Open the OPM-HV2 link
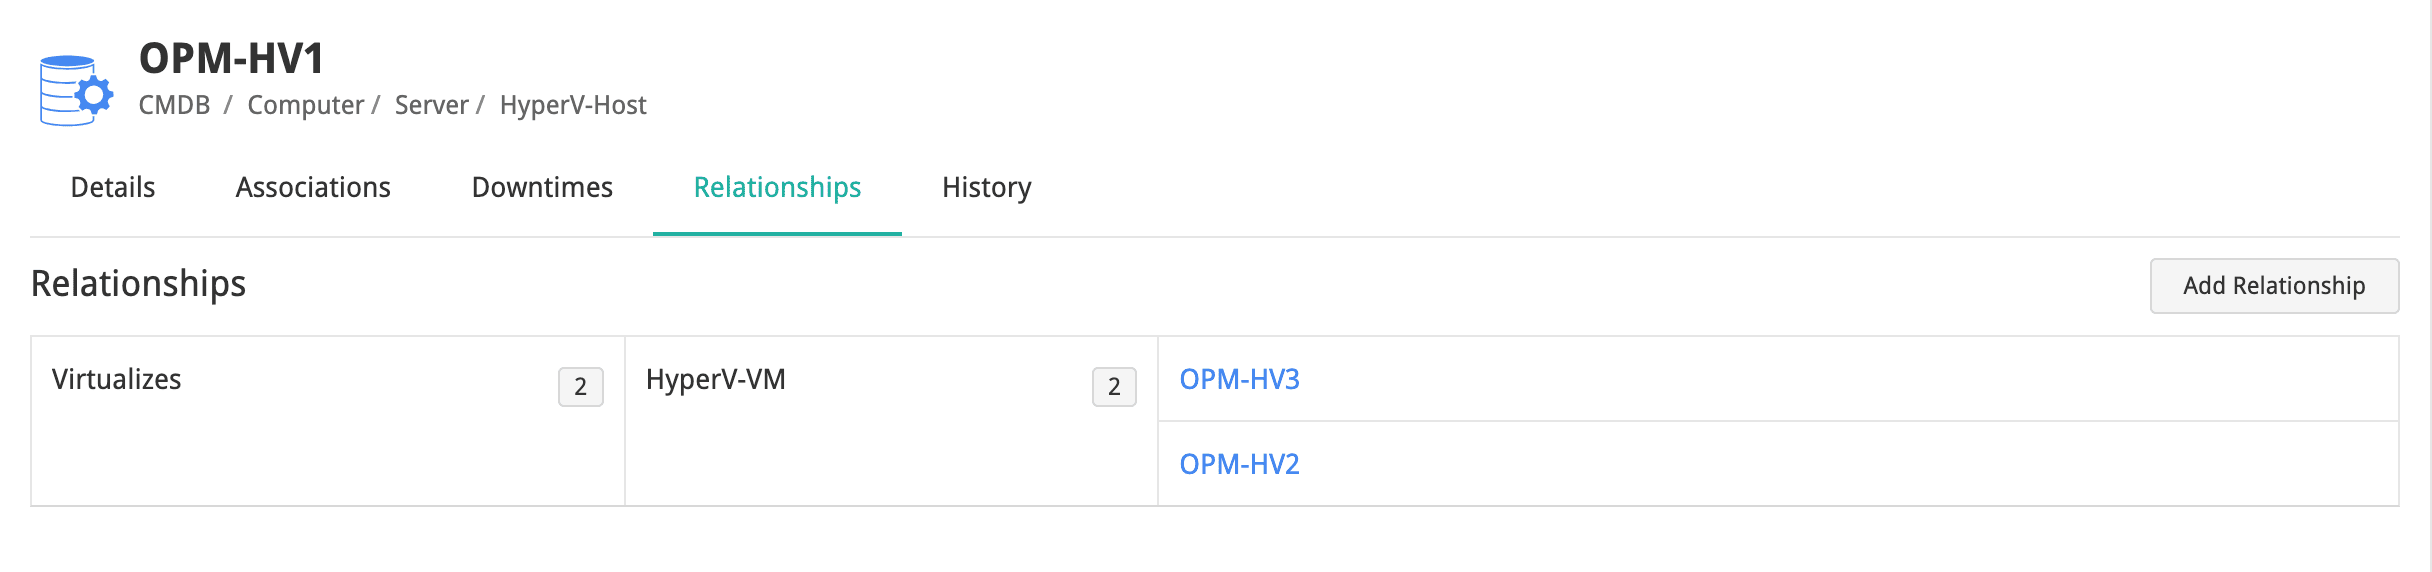Screen dimensions: 2432x572 pyautogui.click(x=1239, y=464)
